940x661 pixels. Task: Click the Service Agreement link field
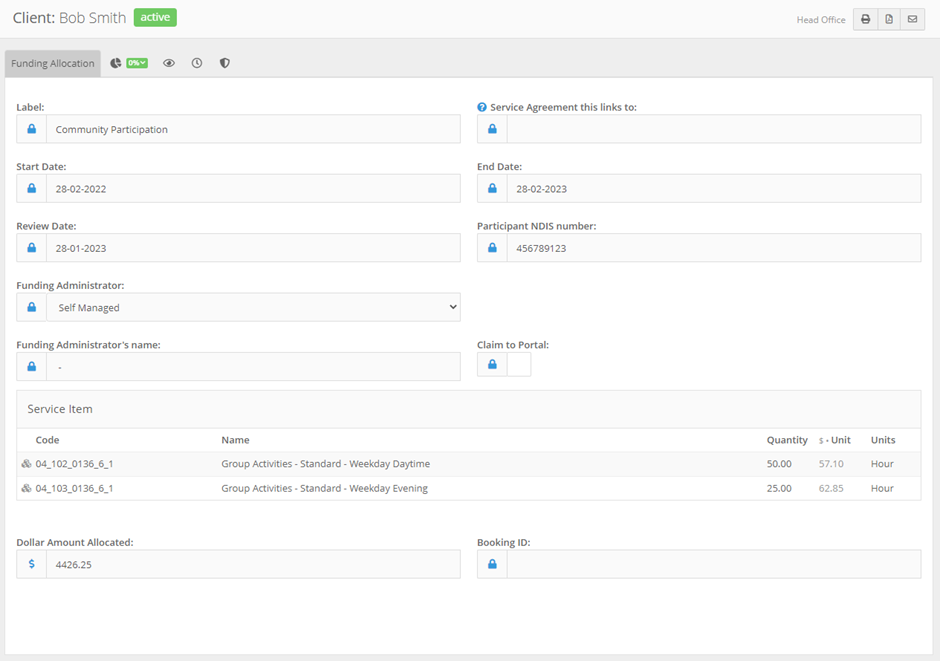[x=714, y=129]
